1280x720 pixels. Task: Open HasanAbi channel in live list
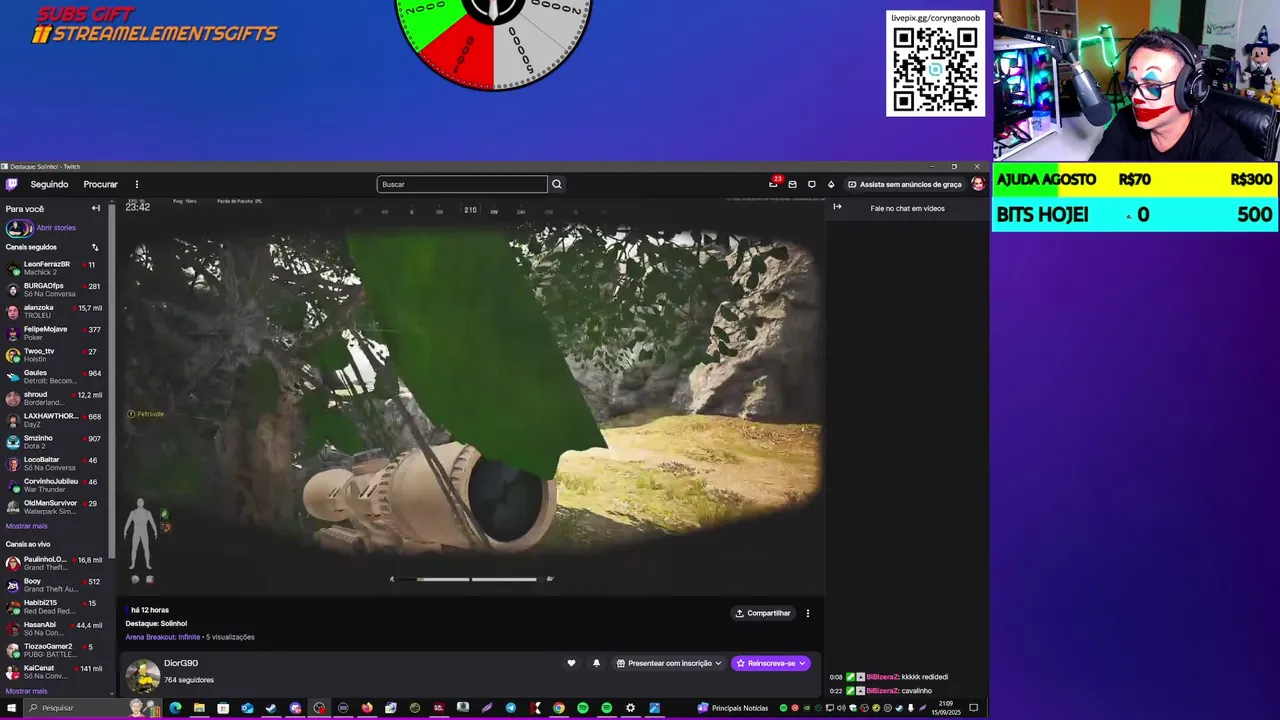pyautogui.click(x=56, y=628)
